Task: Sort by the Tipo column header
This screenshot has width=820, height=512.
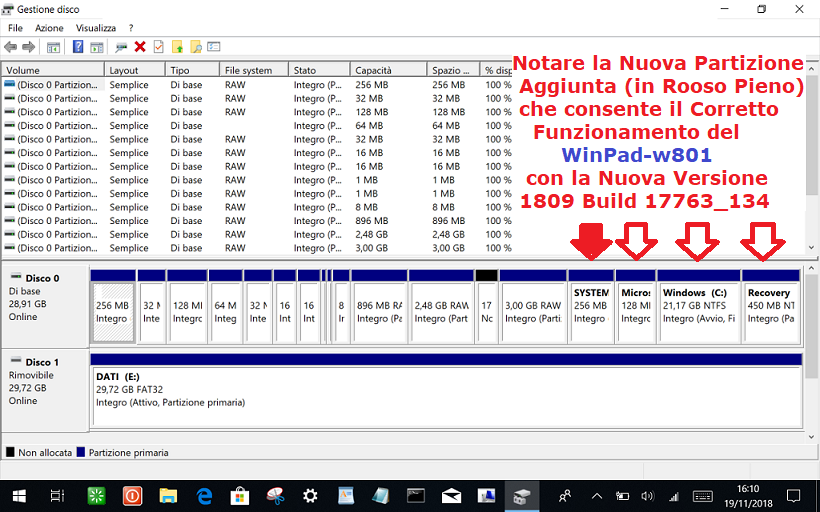Action: tap(192, 70)
